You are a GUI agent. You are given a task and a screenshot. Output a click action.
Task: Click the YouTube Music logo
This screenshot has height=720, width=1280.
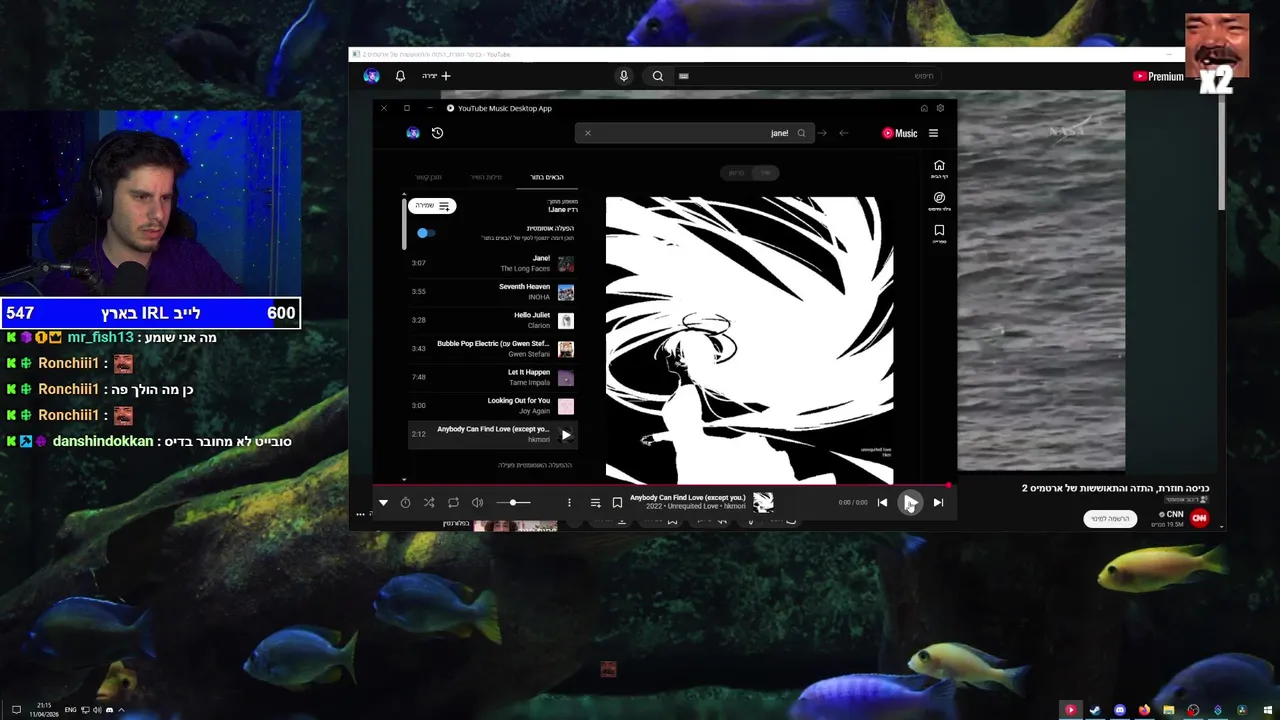900,133
